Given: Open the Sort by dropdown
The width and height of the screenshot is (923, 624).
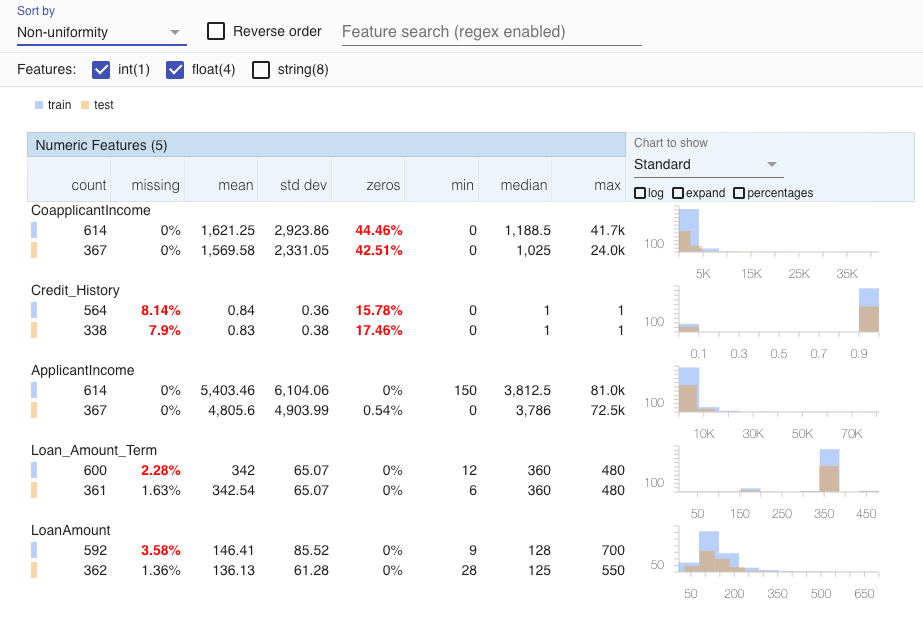Looking at the screenshot, I should click(101, 32).
